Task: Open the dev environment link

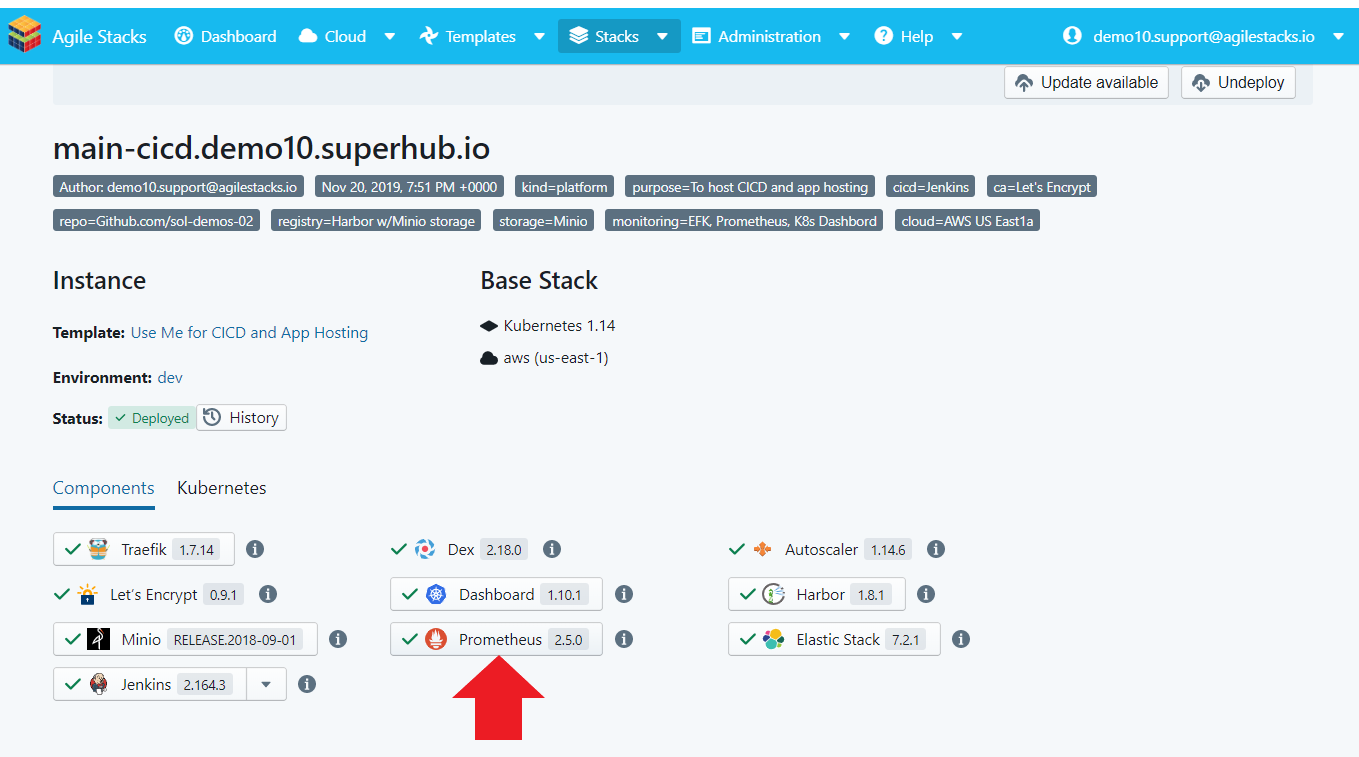Action: [x=170, y=378]
